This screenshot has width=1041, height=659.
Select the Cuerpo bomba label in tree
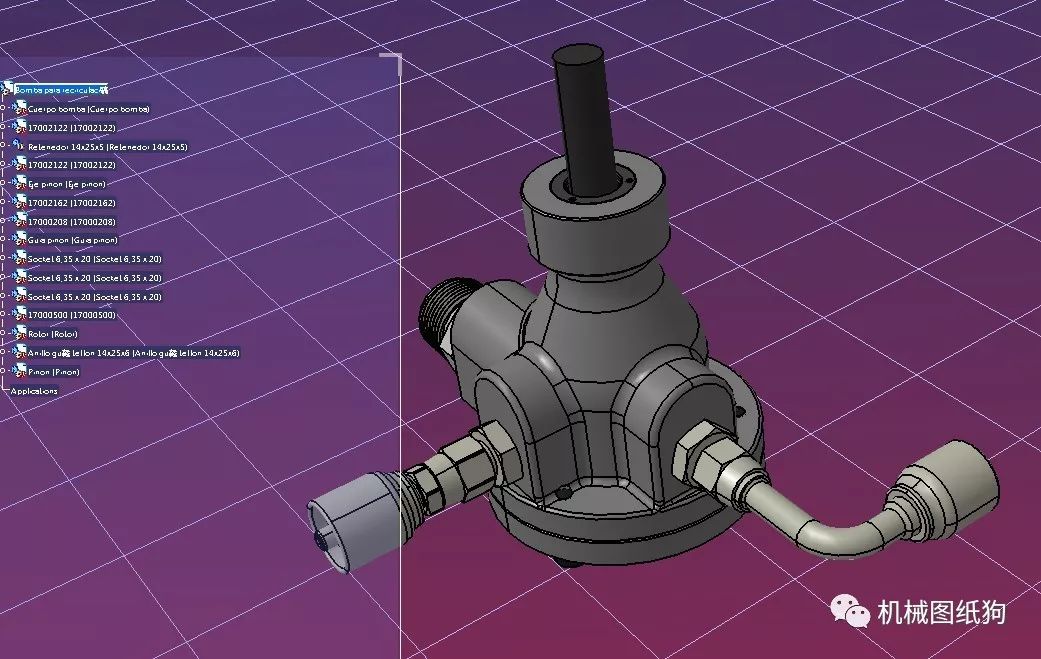88,109
